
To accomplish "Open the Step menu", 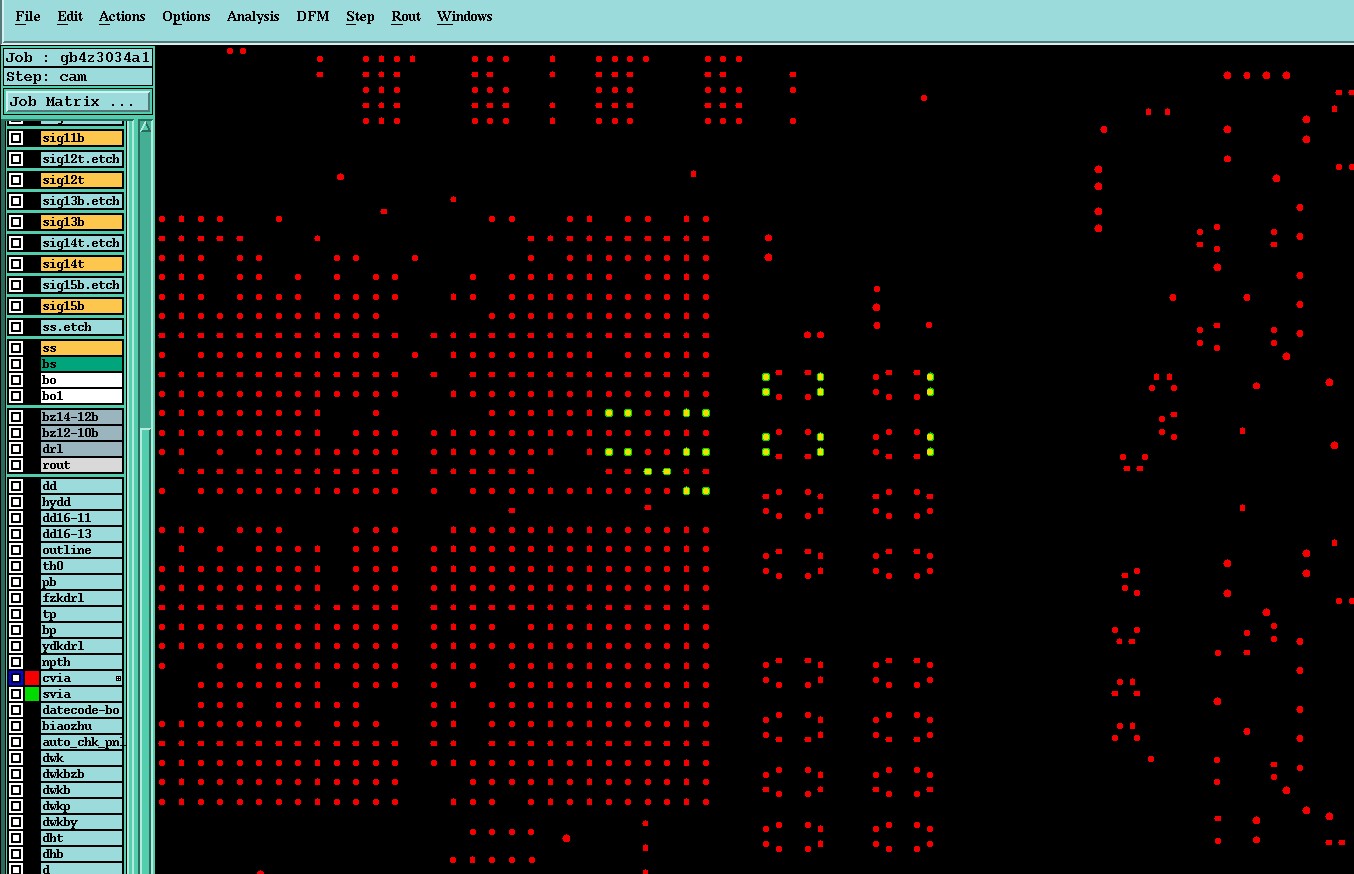I will pos(360,16).
